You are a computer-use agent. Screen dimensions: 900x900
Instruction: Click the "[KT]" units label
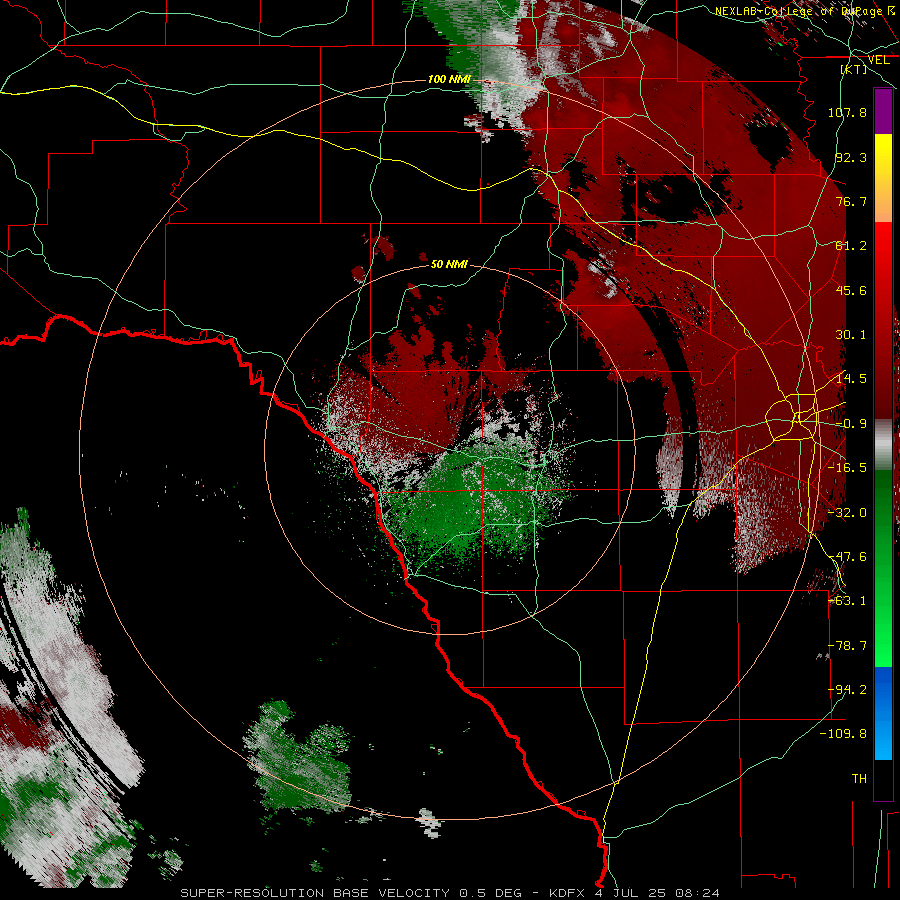coord(854,69)
